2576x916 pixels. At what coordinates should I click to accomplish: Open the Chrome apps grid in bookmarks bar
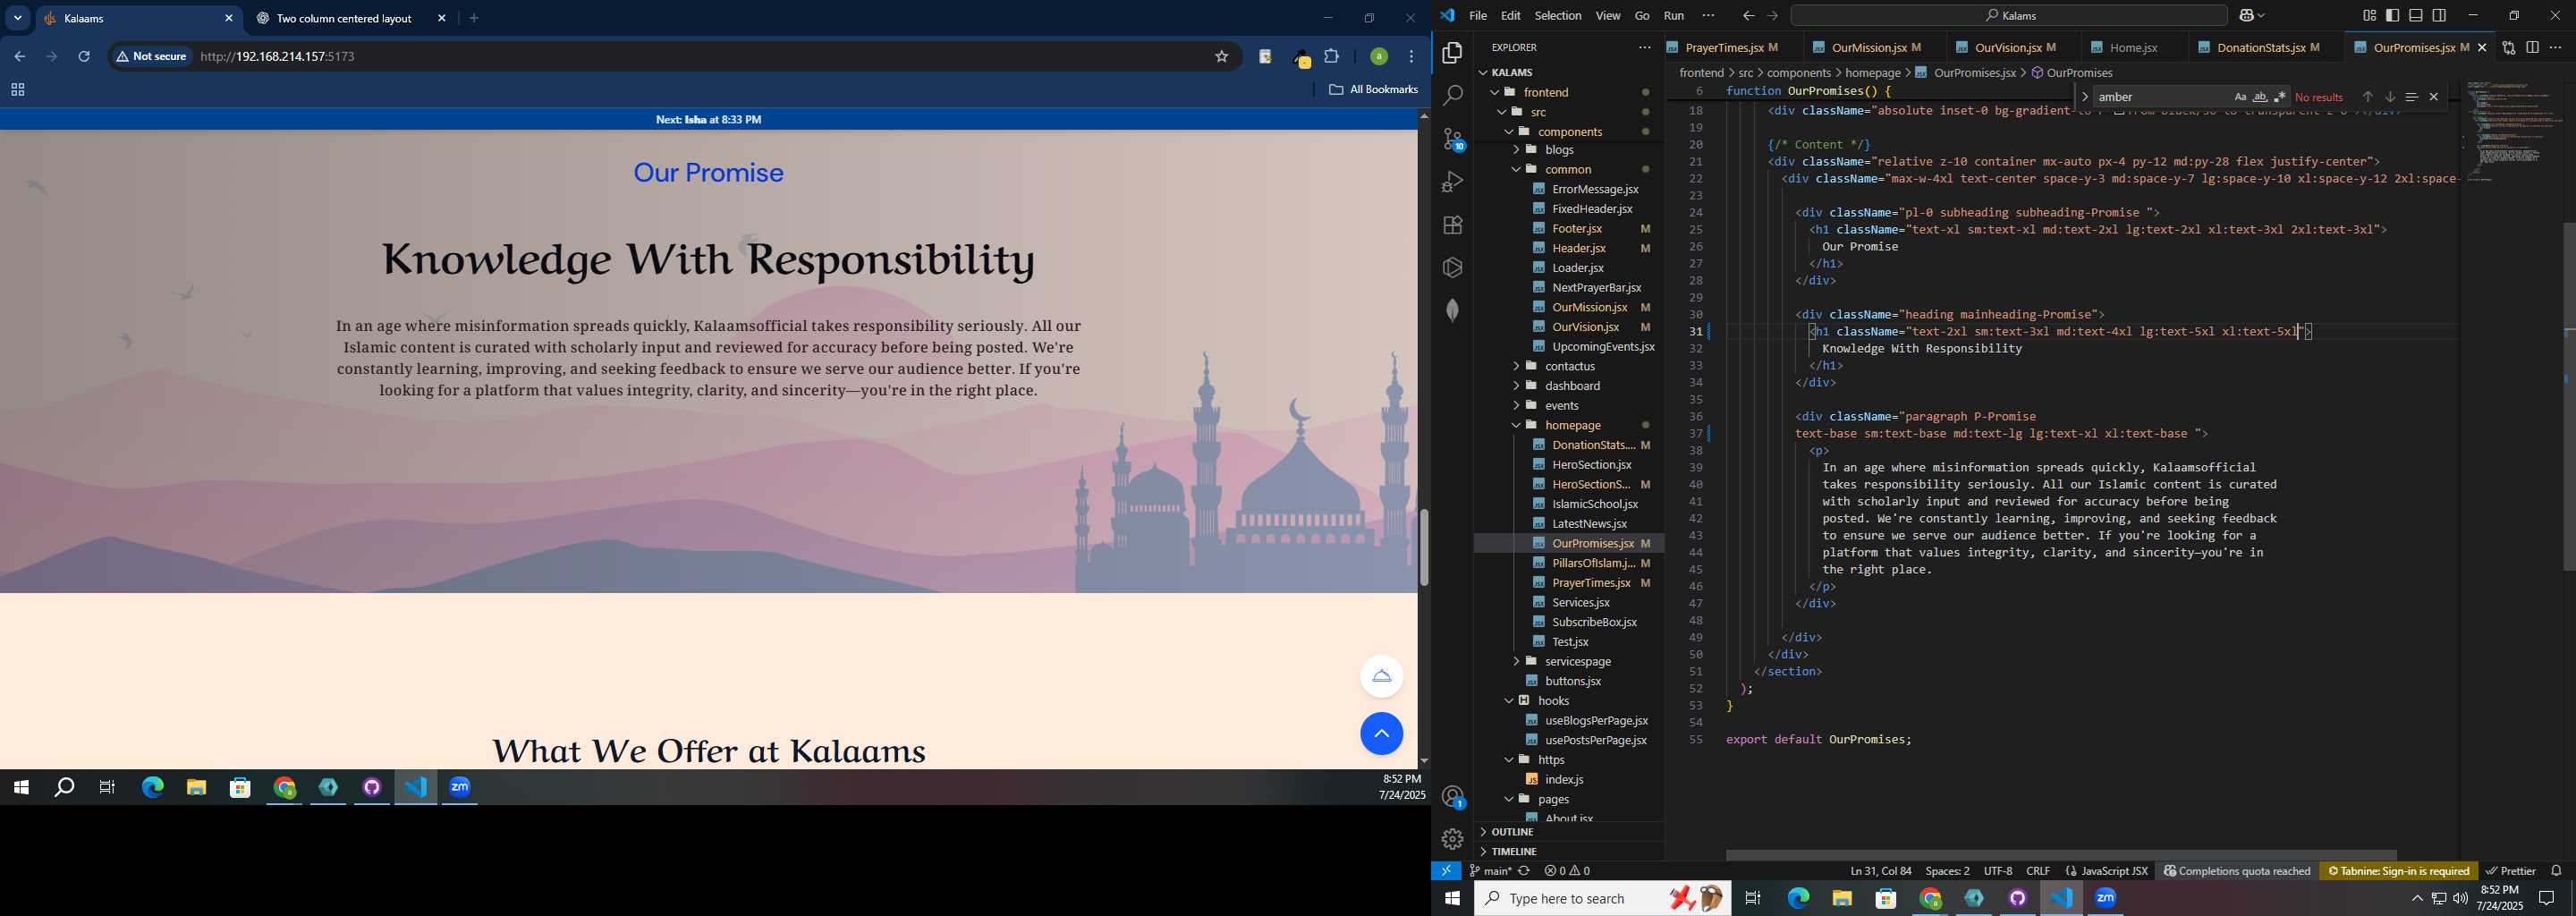tap(17, 90)
